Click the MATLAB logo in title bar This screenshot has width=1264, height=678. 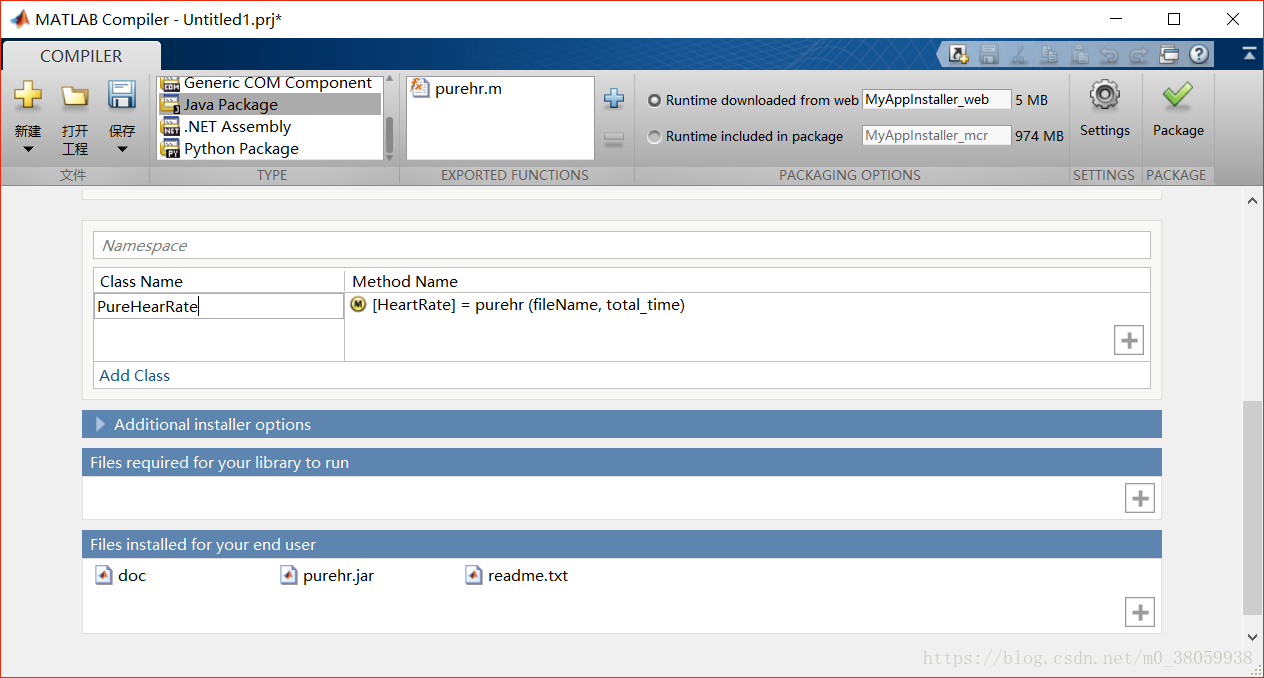click(x=19, y=19)
